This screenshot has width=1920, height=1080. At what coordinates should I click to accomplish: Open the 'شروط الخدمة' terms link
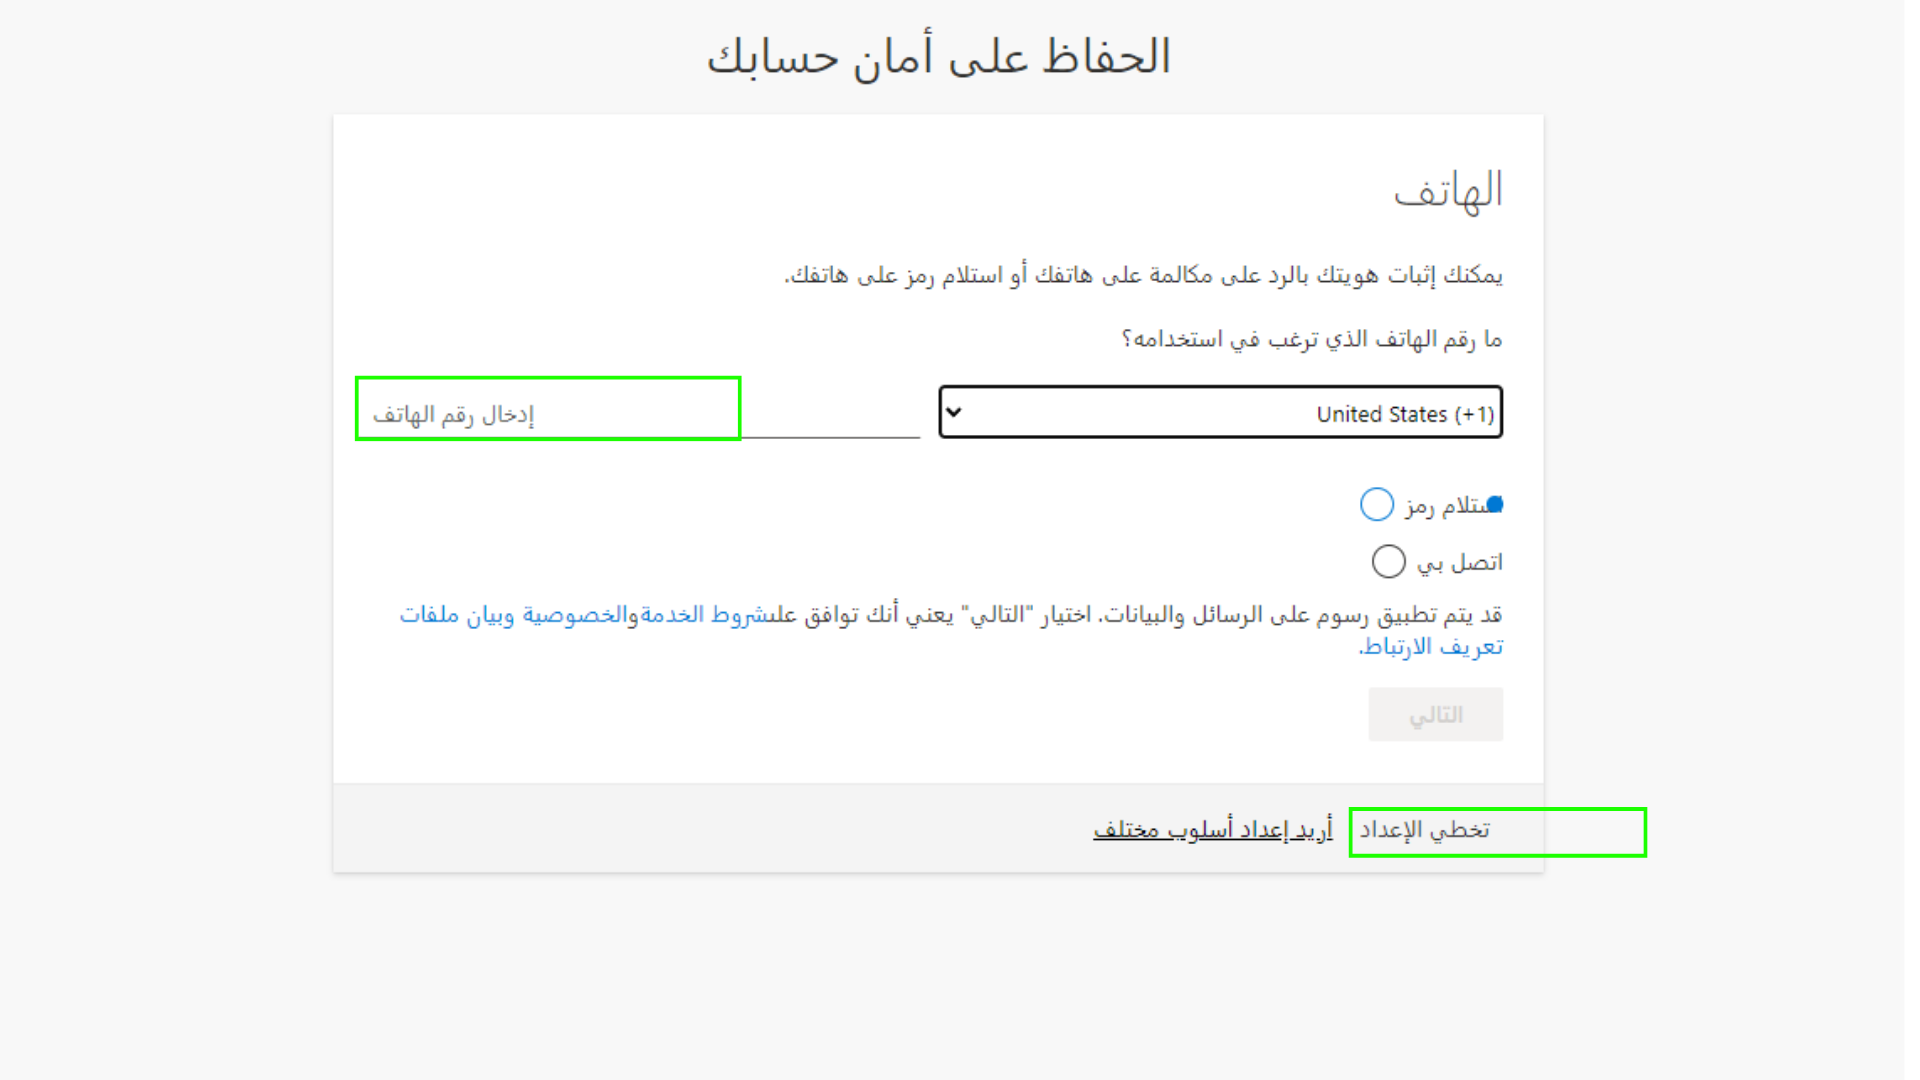(705, 615)
